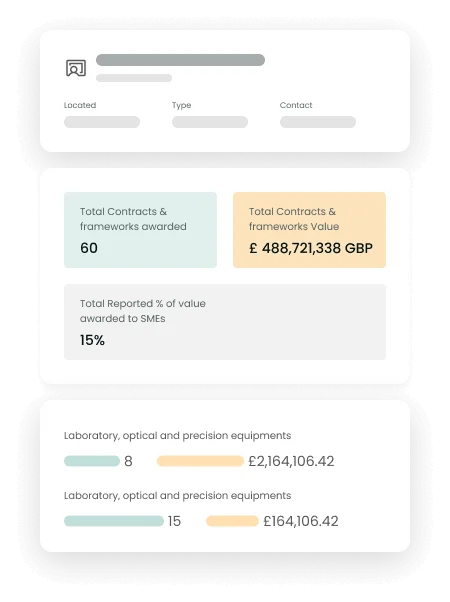Select the placeholder under Contact
Viewport: 450px width, 602px height.
[x=318, y=122]
